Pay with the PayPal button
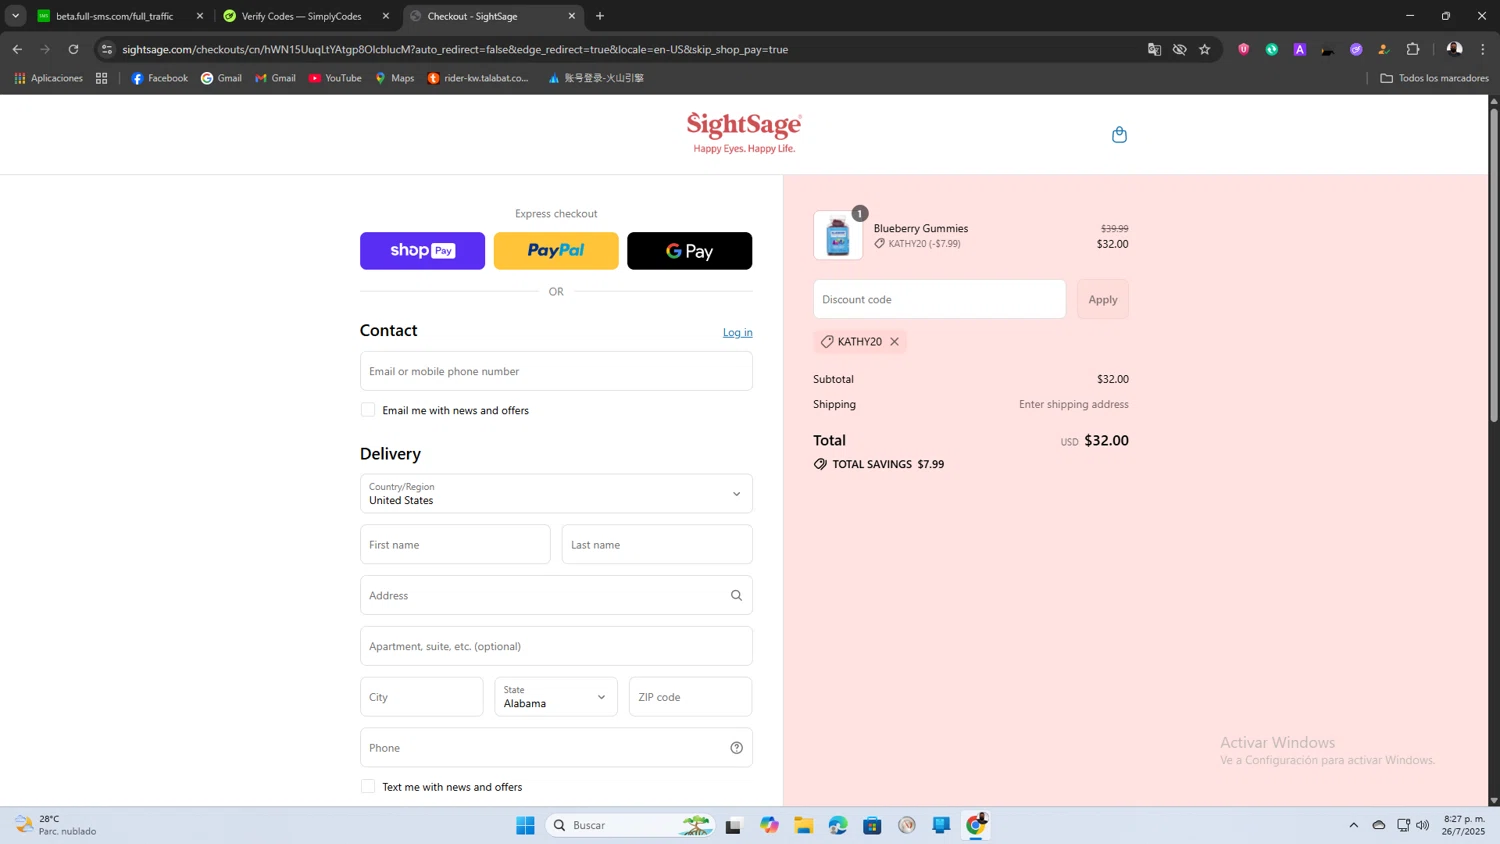The width and height of the screenshot is (1500, 844). [556, 251]
